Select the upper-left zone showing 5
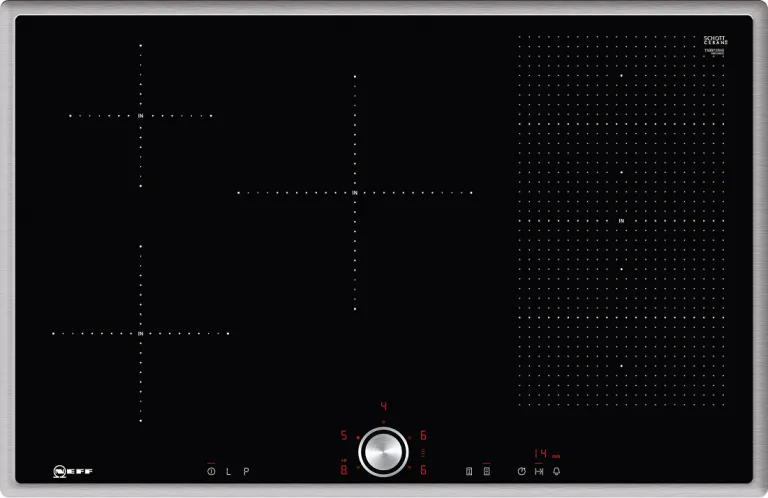 (x=344, y=436)
